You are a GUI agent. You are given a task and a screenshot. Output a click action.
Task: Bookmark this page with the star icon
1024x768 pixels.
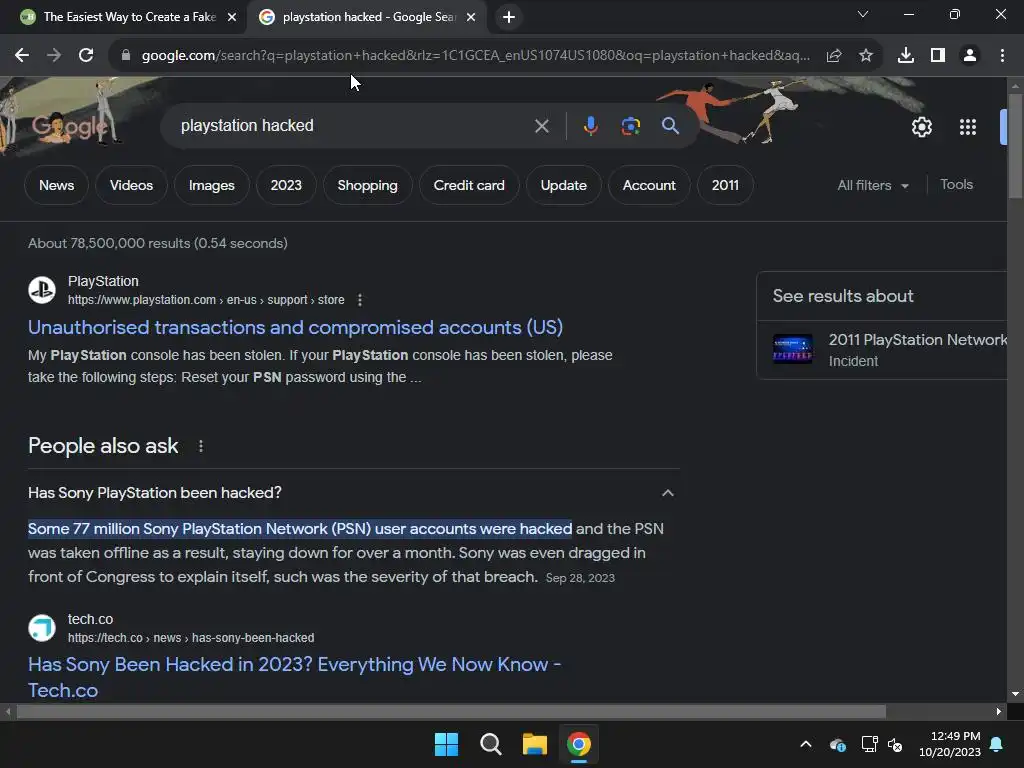(x=865, y=56)
